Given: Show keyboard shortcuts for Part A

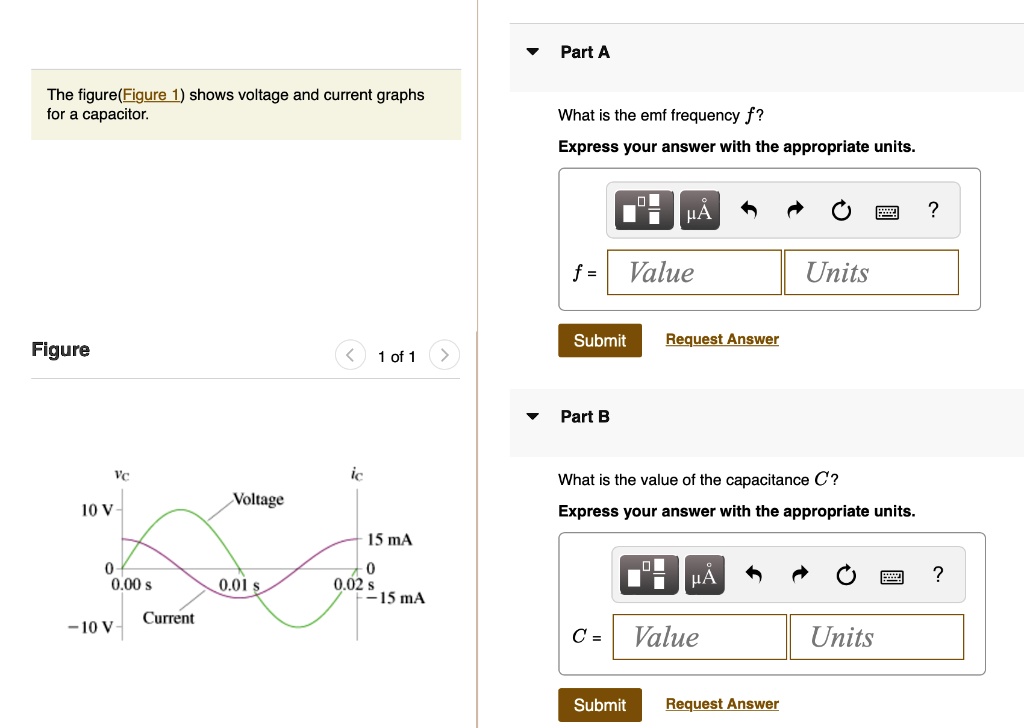Looking at the screenshot, I should [887, 212].
